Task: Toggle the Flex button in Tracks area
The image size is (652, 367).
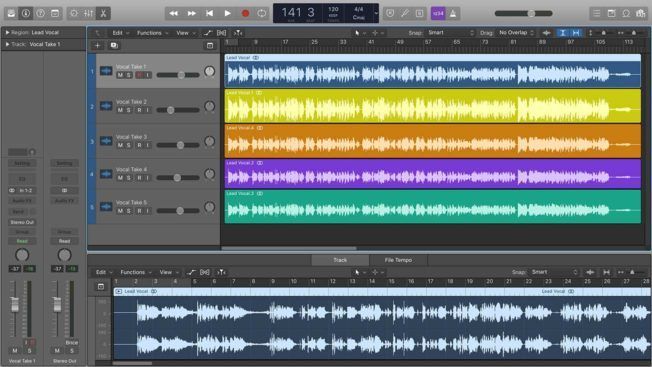Action: pos(222,33)
